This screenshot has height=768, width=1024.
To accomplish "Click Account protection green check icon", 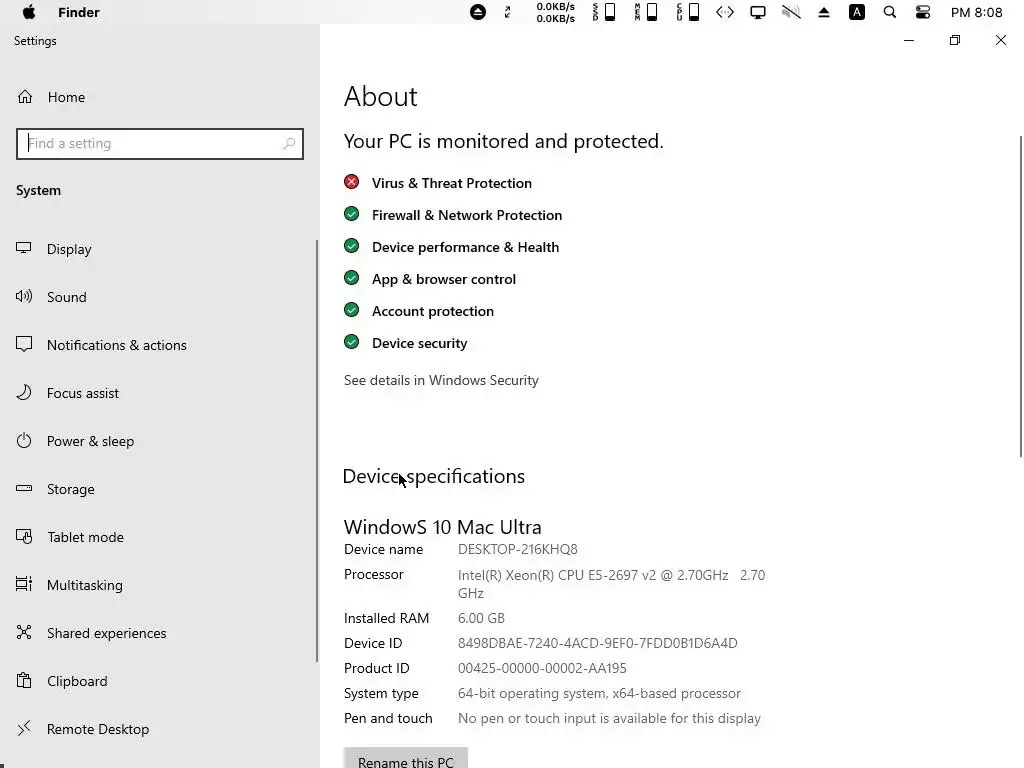I will 351,310.
